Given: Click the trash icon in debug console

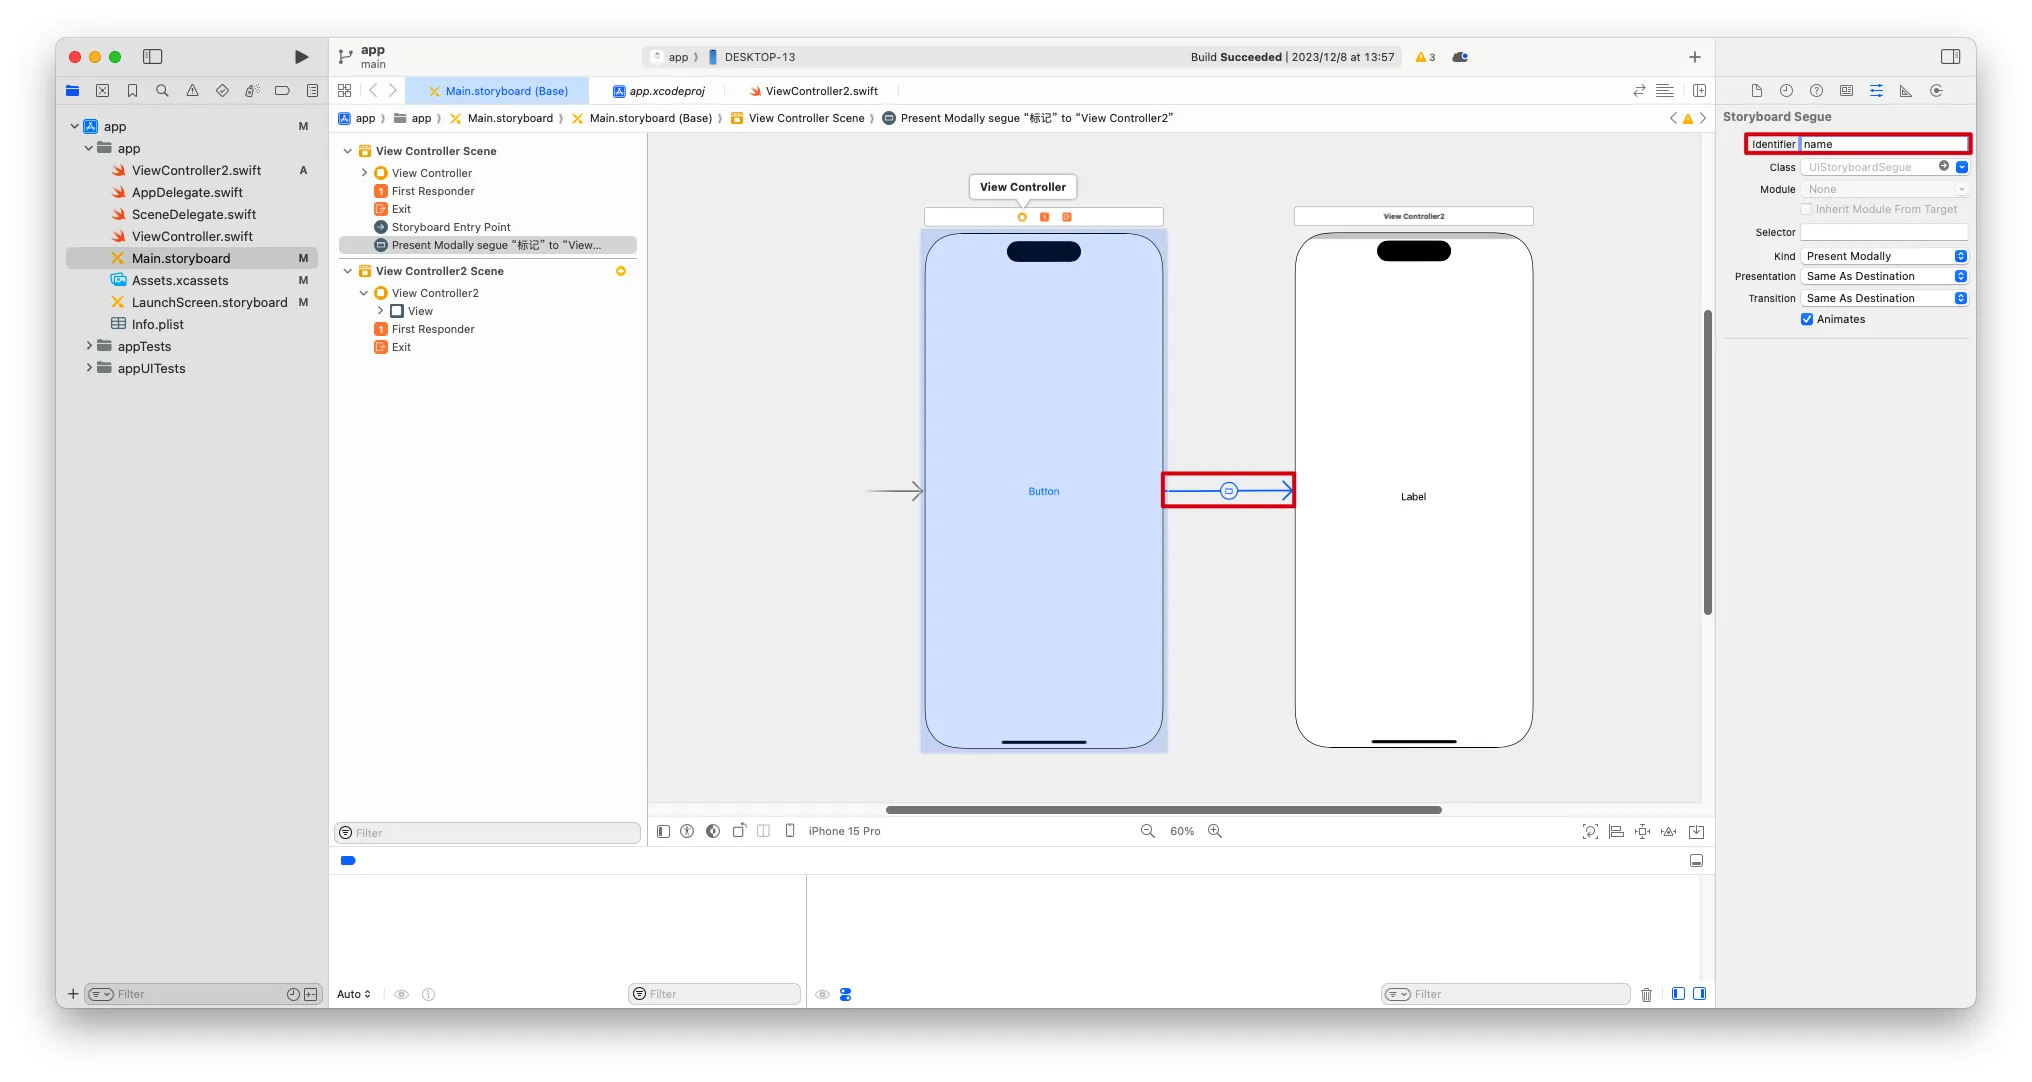Looking at the screenshot, I should coord(1646,994).
